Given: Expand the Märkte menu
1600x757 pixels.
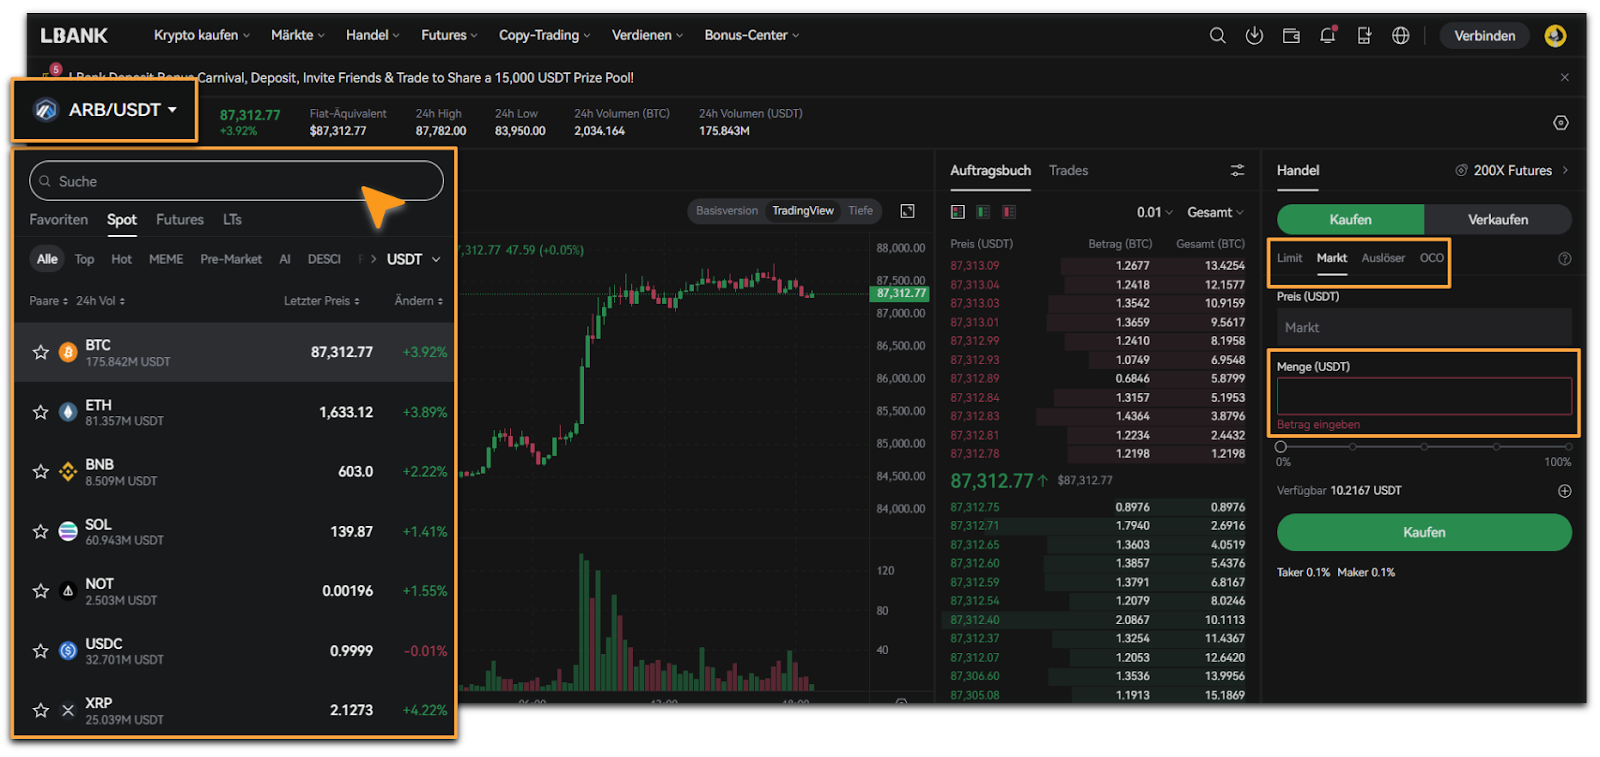Looking at the screenshot, I should pyautogui.click(x=298, y=35).
